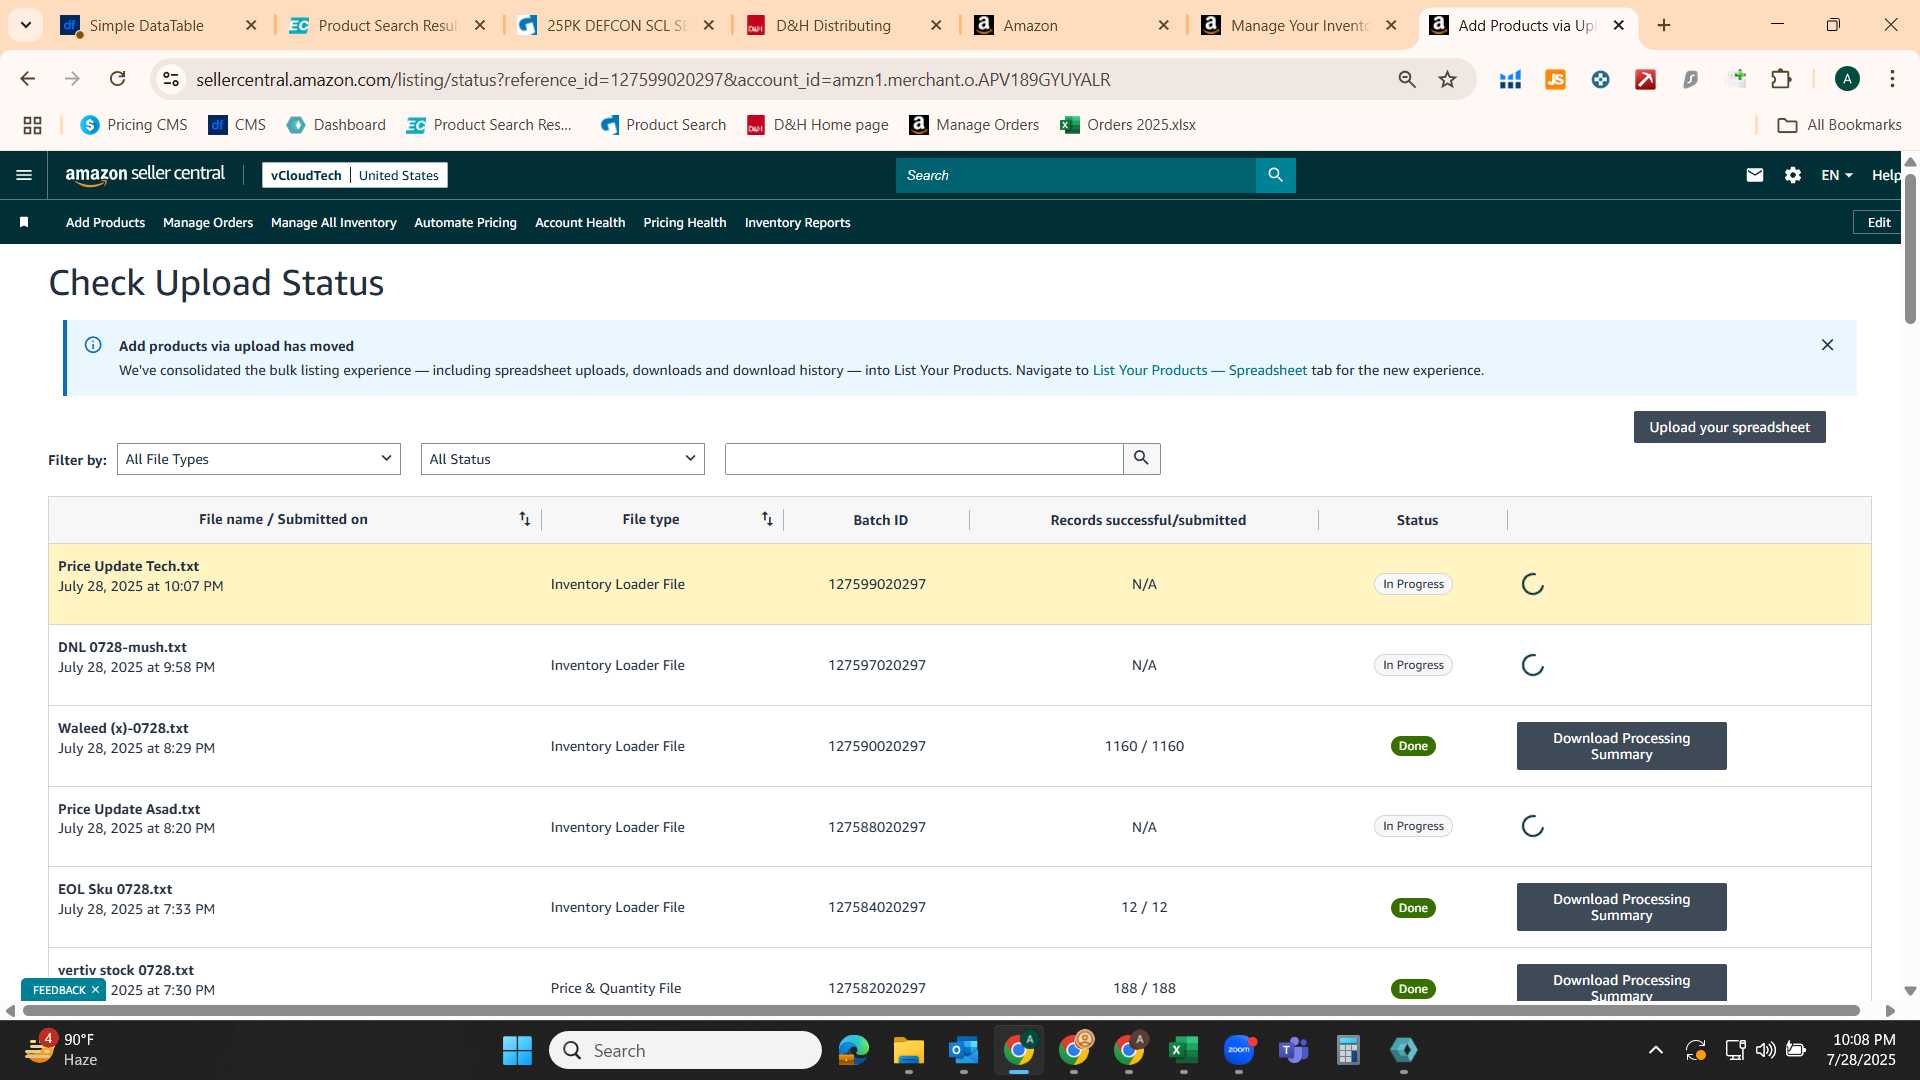The image size is (1920, 1080).
Task: Open a new browser tab with plus
Action: (1664, 25)
